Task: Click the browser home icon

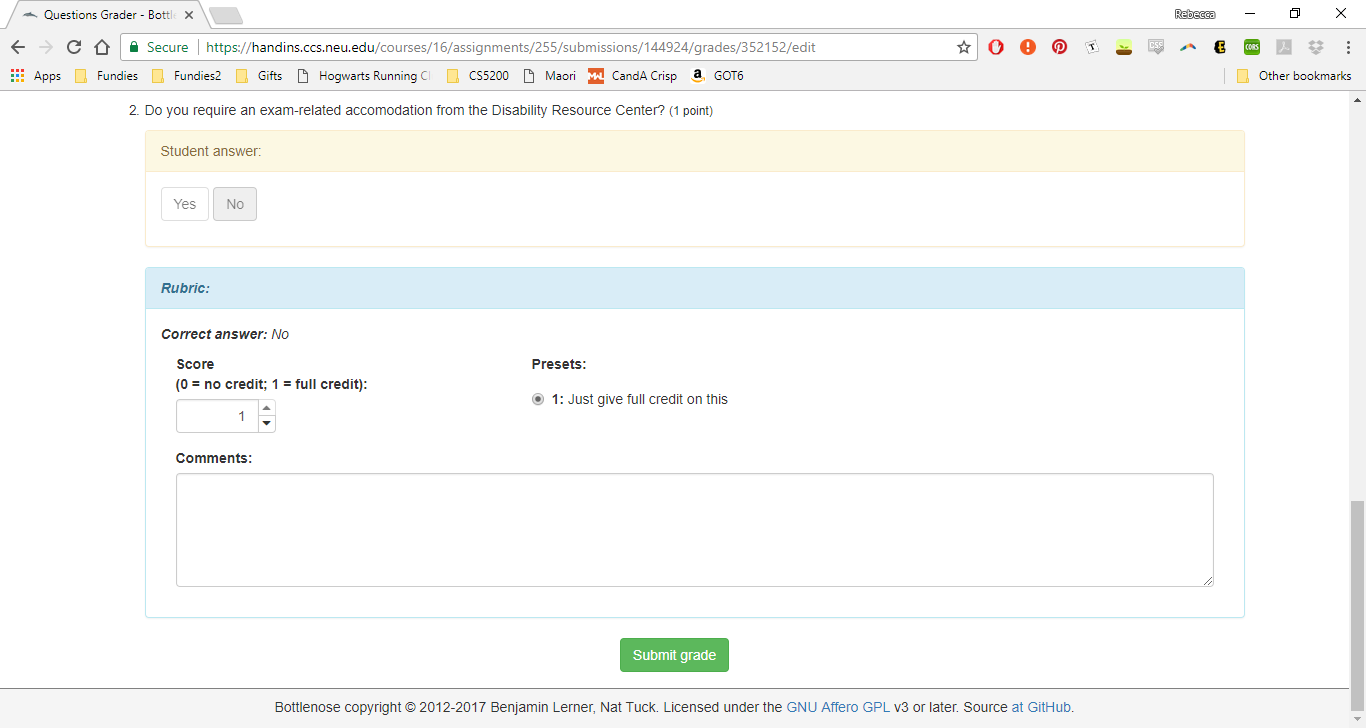Action: click(x=102, y=47)
